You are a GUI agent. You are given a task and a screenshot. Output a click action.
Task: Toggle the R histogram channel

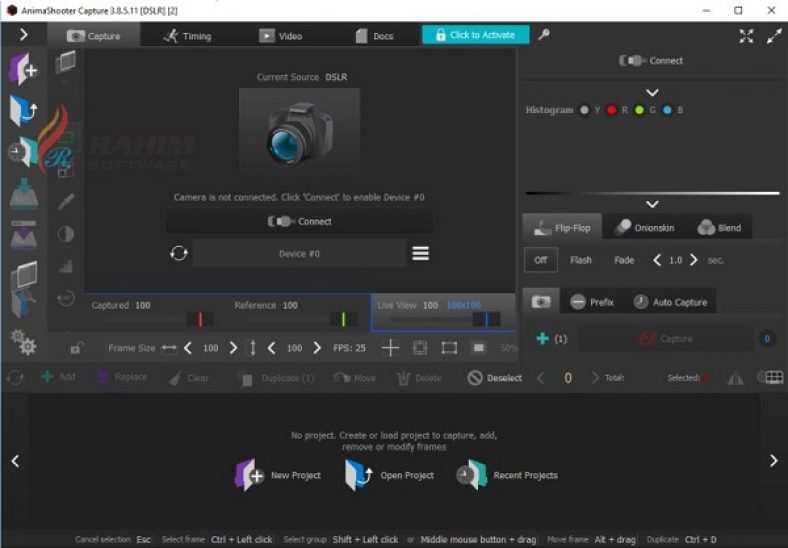coord(612,110)
